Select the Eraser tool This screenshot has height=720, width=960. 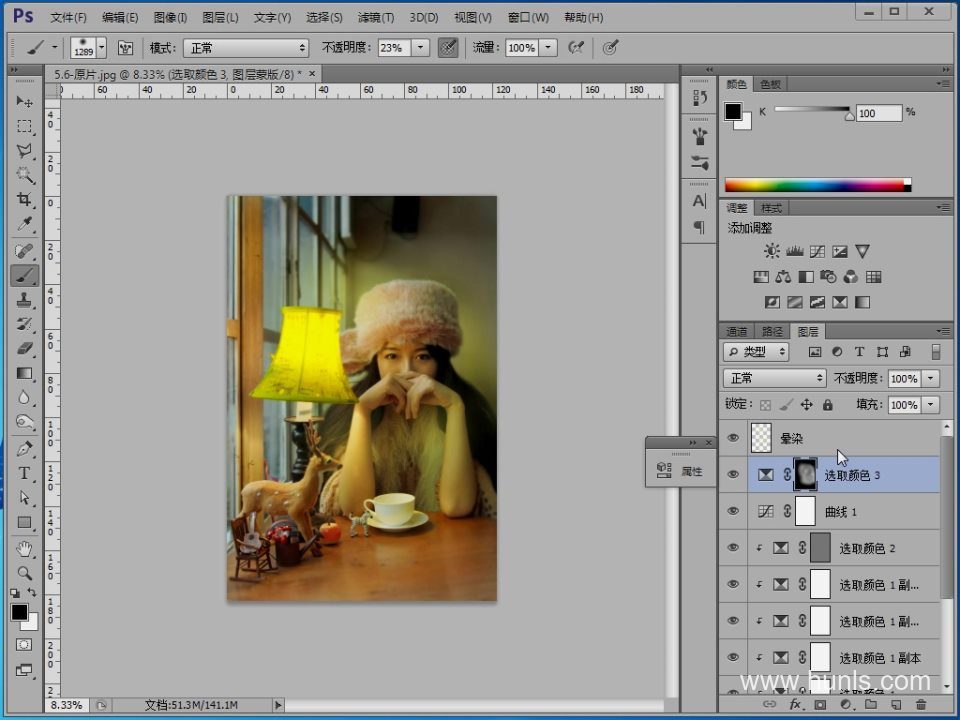tap(24, 348)
